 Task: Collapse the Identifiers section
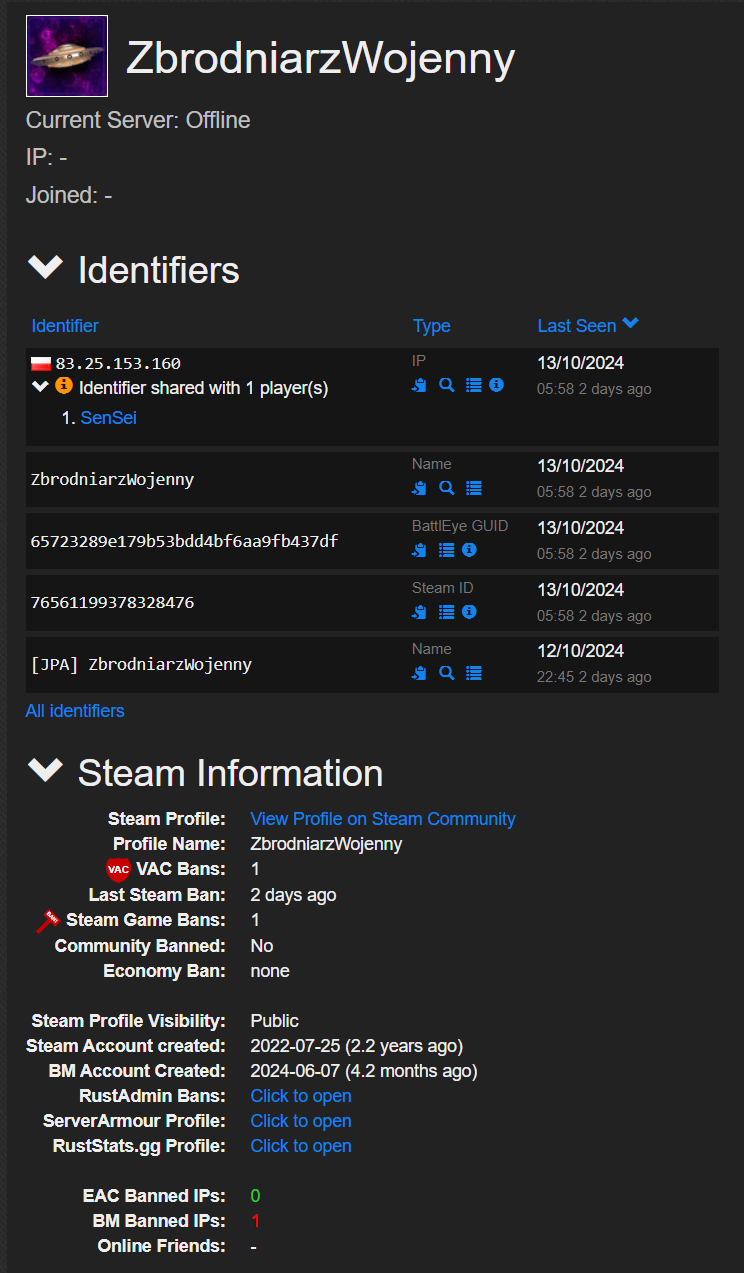45,268
